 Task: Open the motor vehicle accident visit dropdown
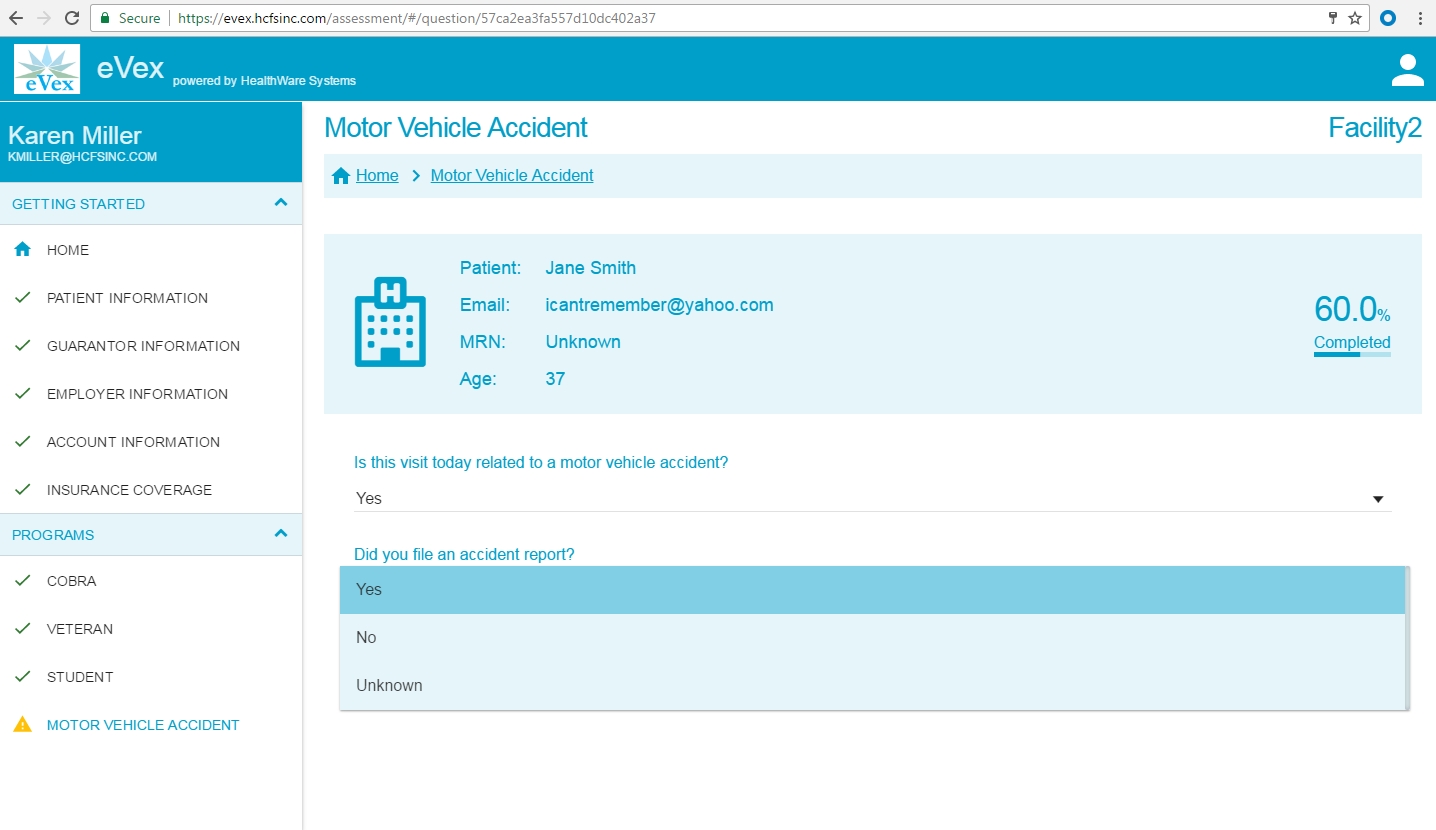872,498
